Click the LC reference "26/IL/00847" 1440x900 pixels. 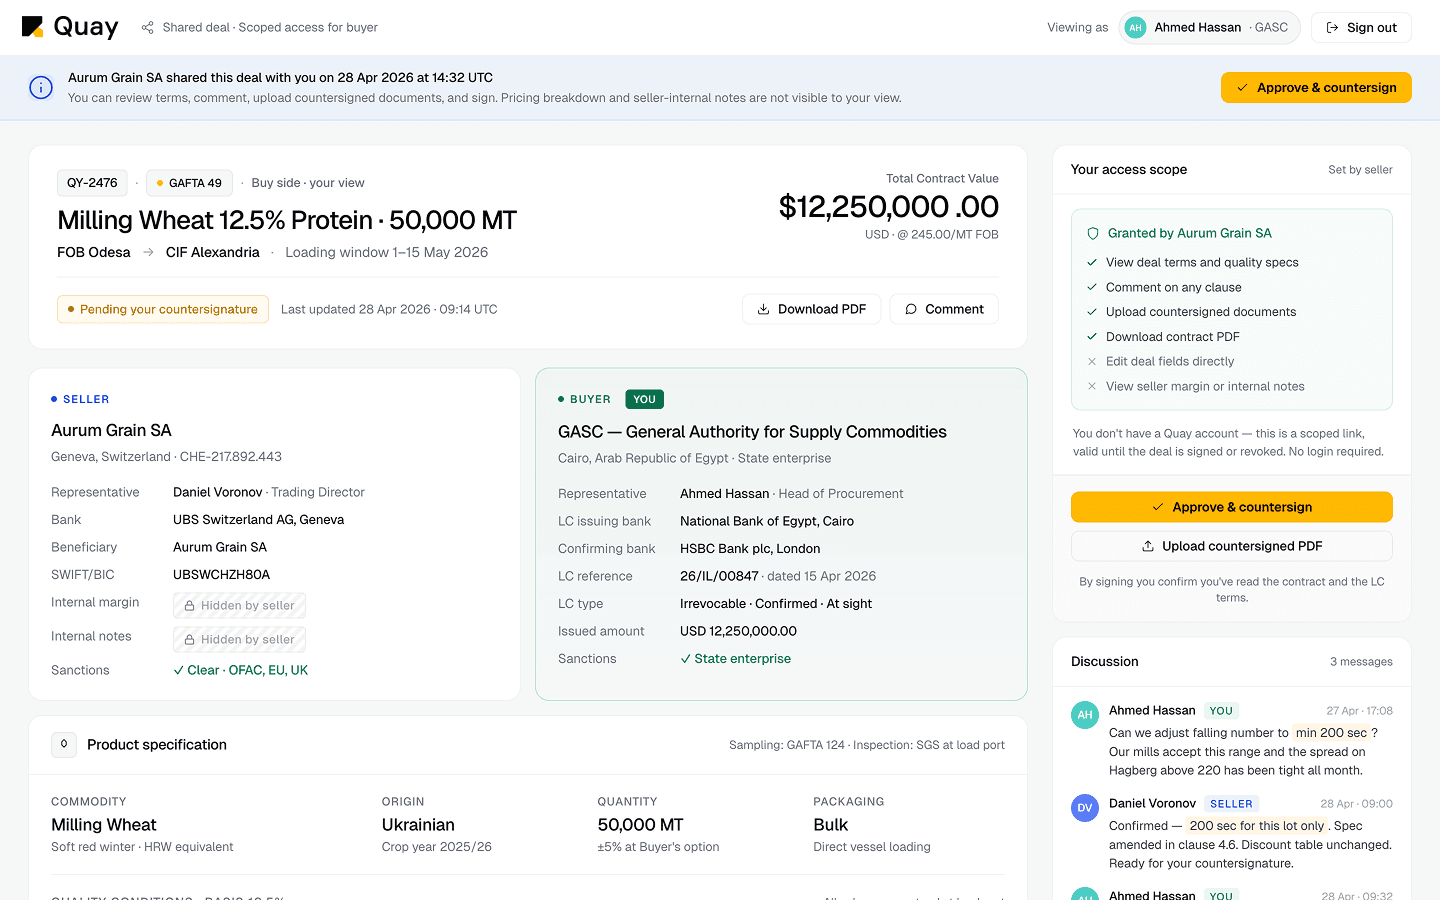719,577
